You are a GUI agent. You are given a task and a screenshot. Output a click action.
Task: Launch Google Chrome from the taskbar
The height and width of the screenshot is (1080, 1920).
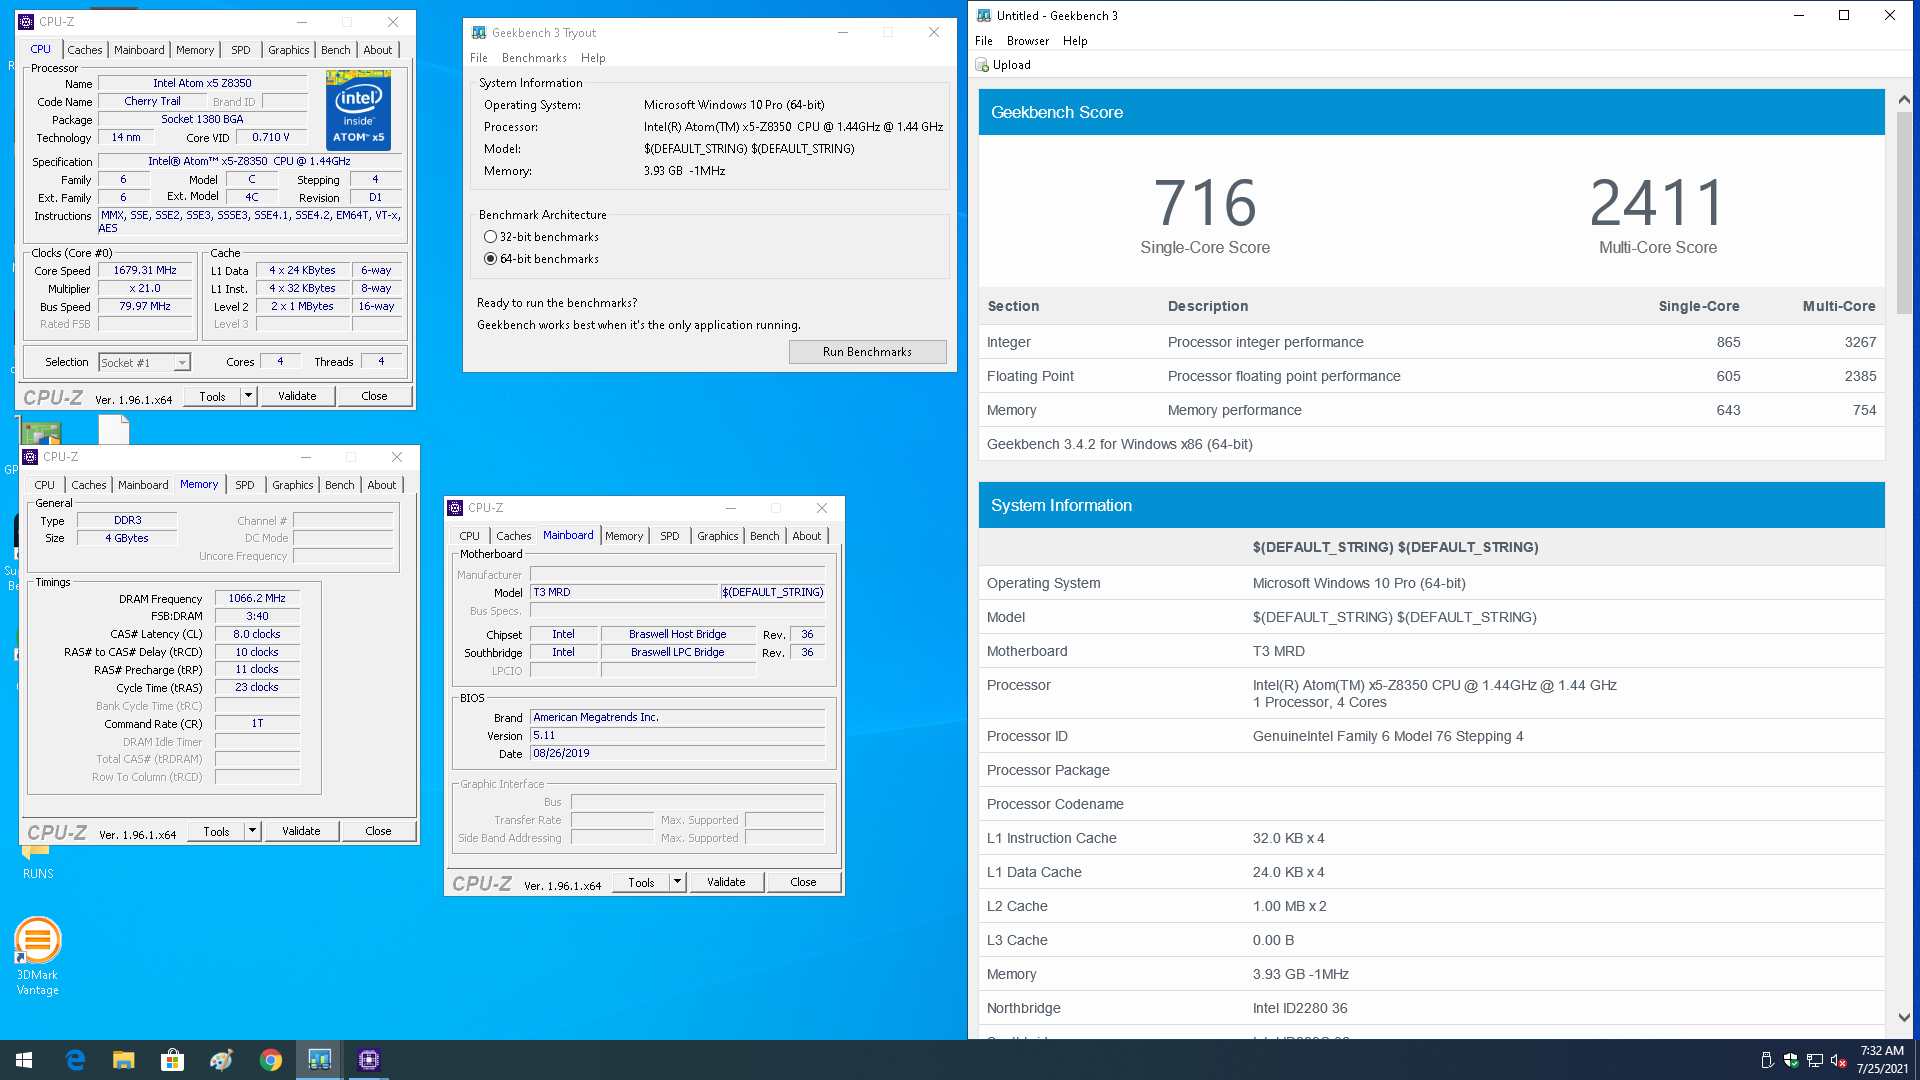270,1060
